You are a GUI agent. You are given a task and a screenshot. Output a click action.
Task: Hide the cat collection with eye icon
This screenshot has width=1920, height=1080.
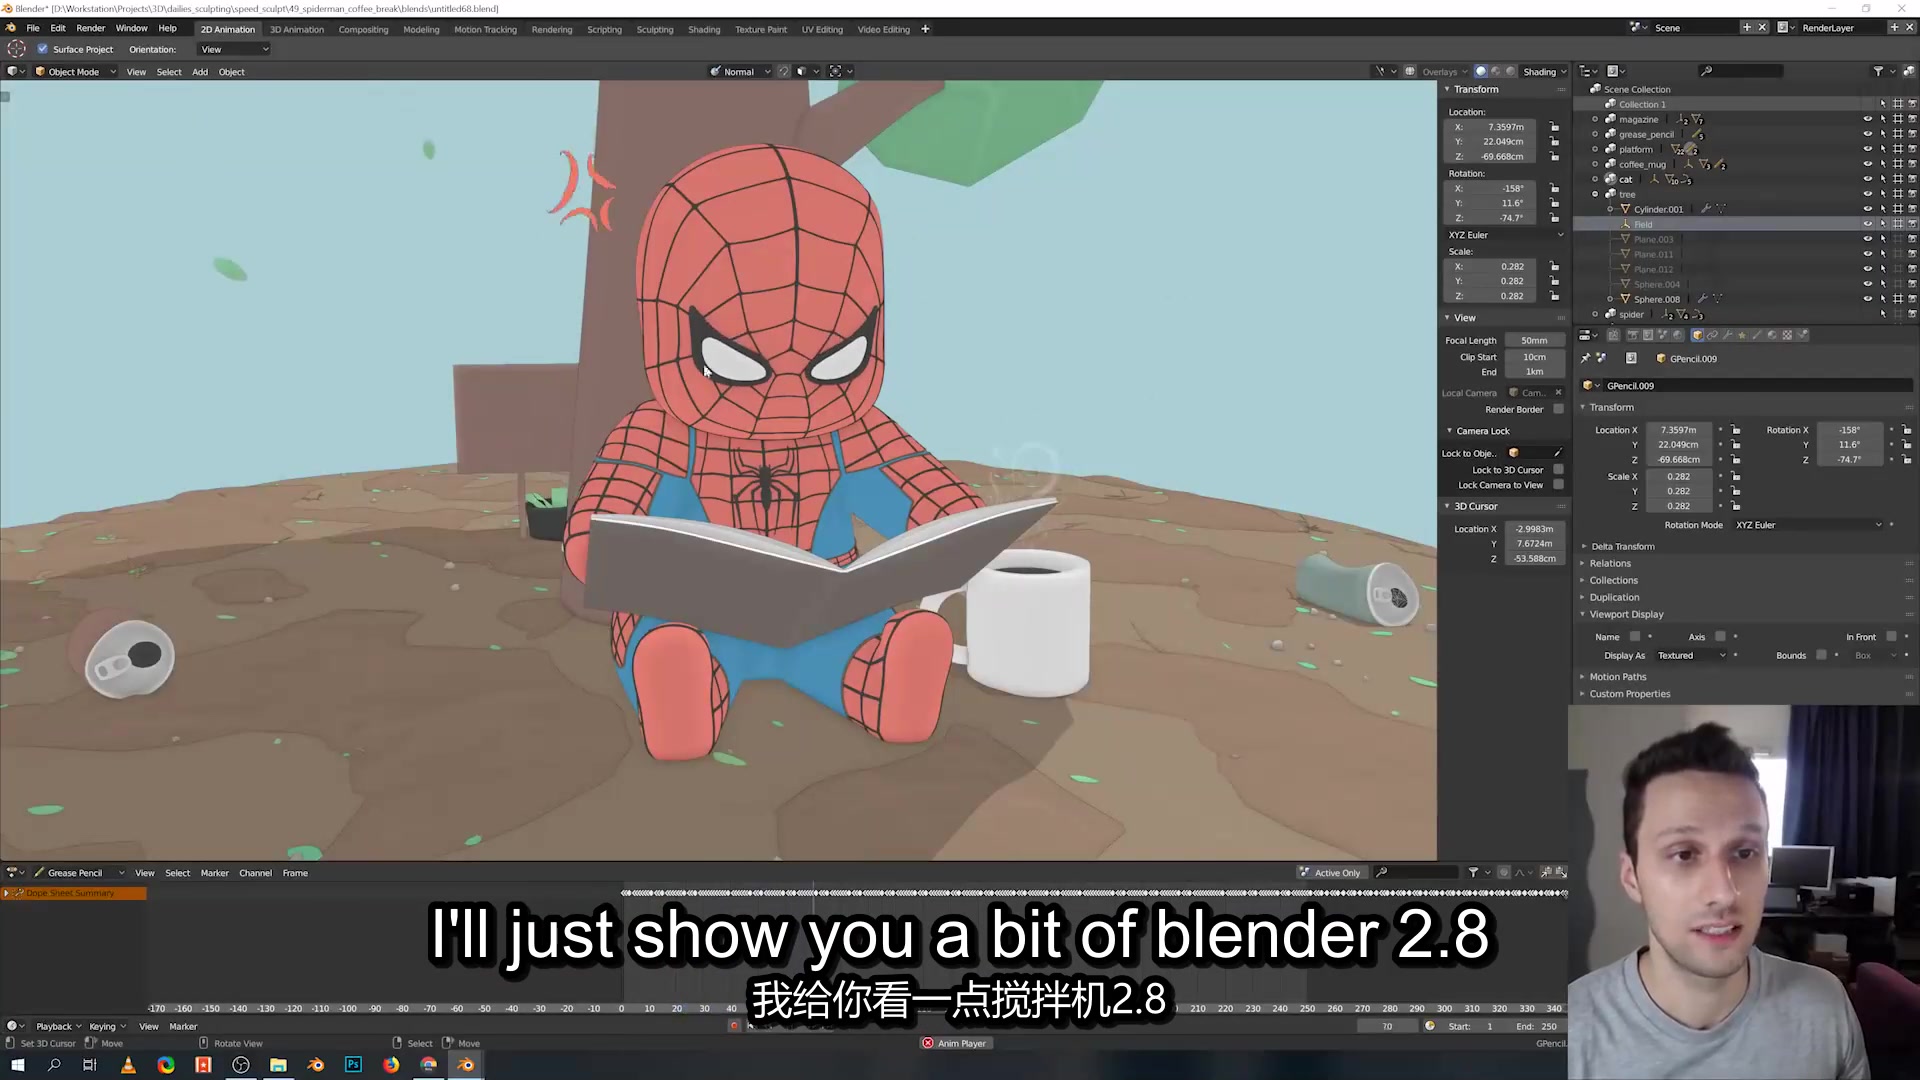click(1867, 179)
